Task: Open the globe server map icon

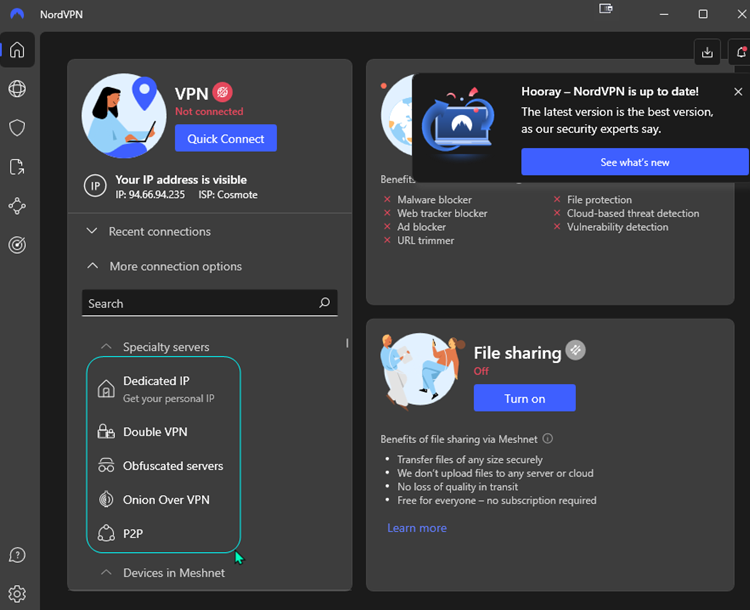Action: (x=17, y=89)
